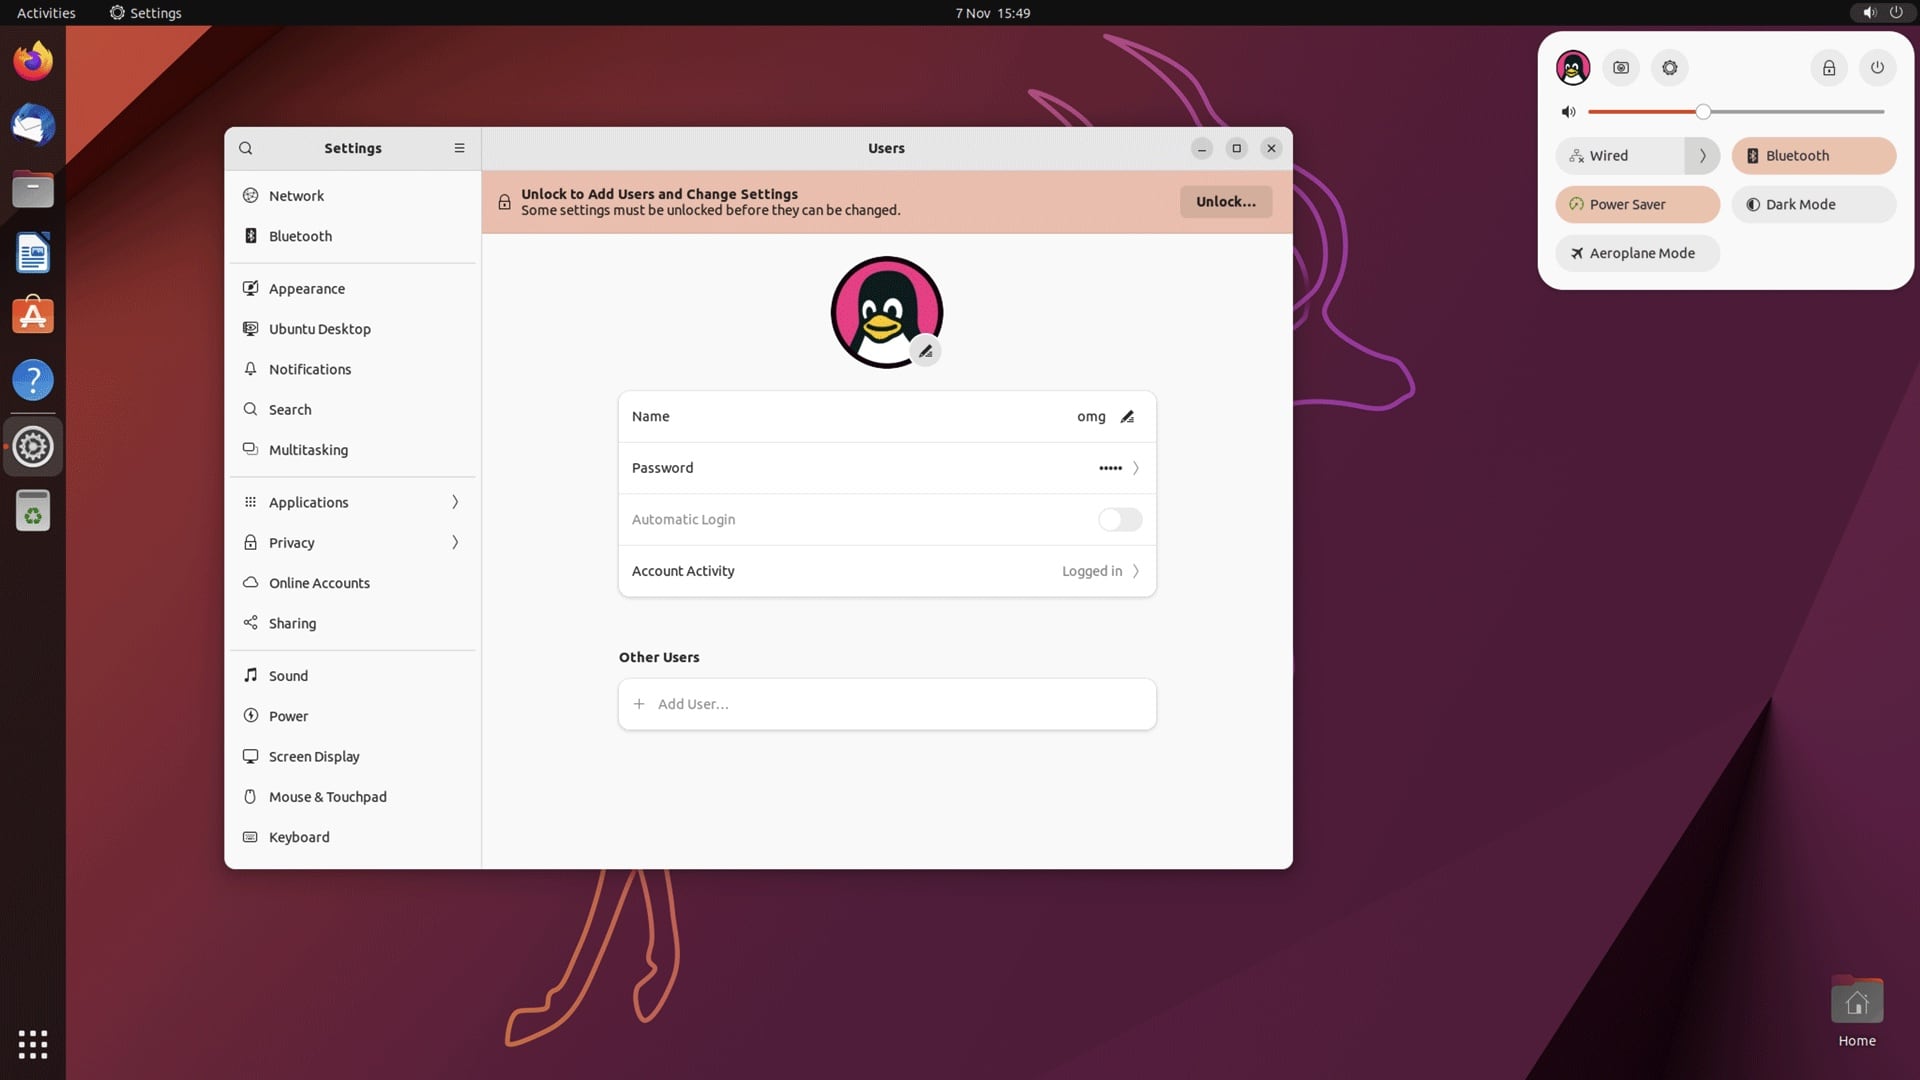
Task: Open the Settings hamburger menu
Action: point(459,148)
